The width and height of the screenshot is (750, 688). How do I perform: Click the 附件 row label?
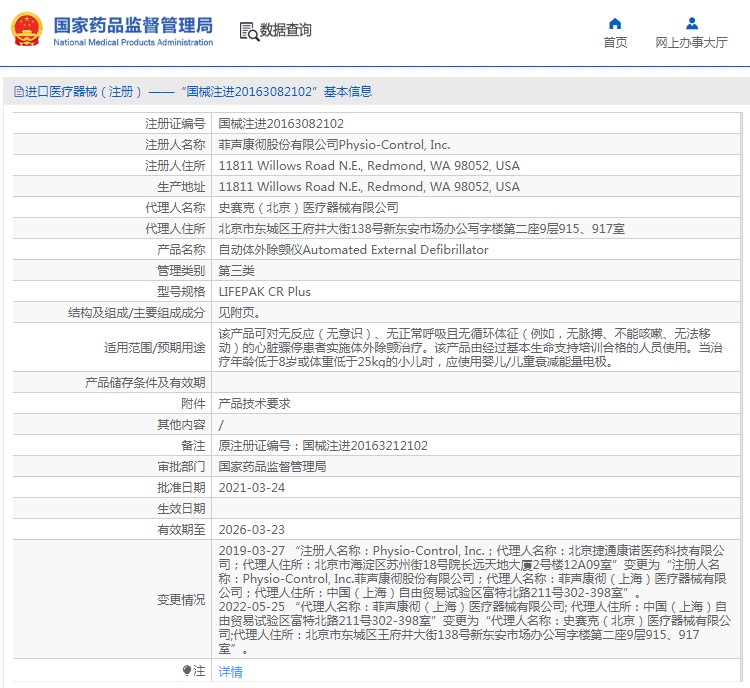point(193,404)
